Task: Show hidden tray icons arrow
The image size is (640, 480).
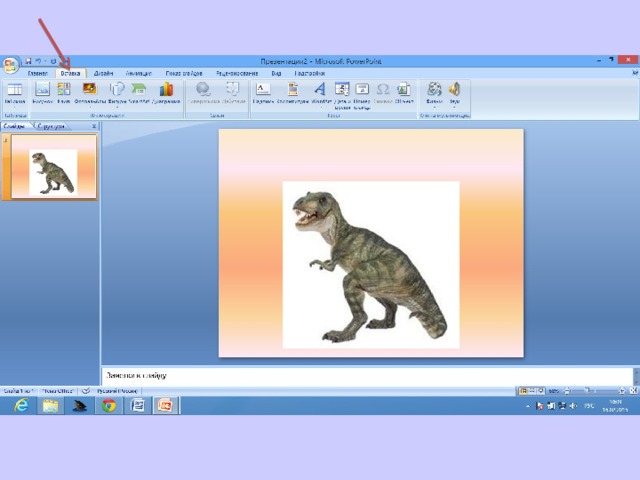Action: pos(528,406)
